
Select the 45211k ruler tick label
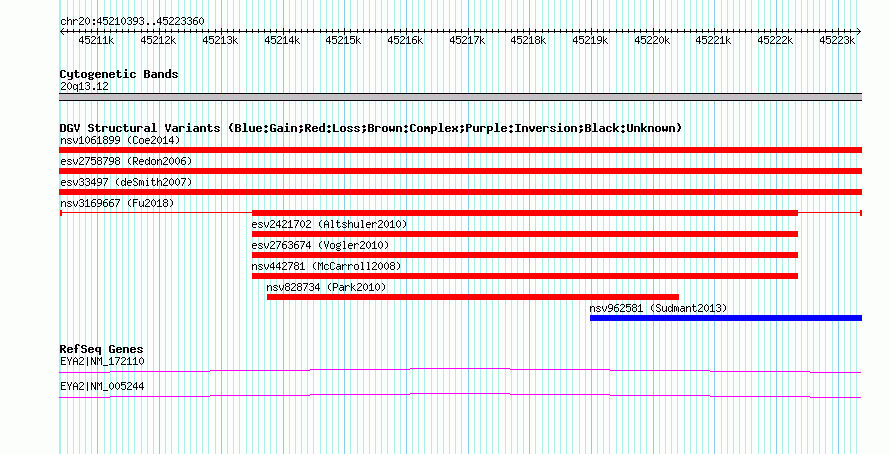tap(96, 40)
